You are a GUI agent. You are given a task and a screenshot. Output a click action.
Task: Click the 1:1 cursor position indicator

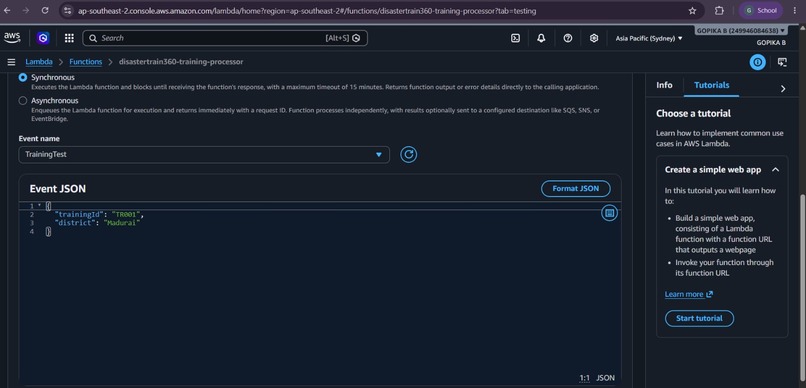[x=585, y=378]
